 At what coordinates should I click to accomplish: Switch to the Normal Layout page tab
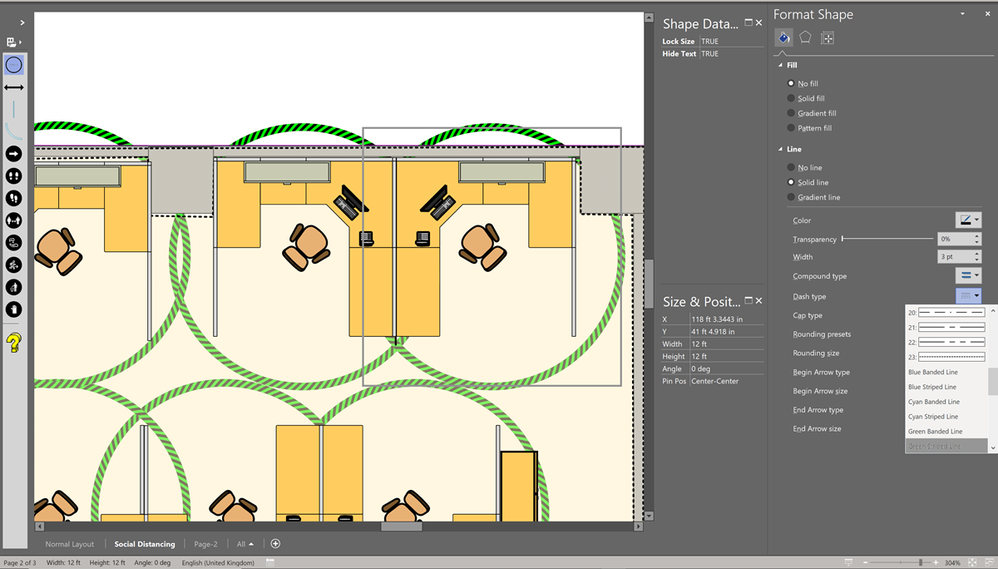coord(69,544)
